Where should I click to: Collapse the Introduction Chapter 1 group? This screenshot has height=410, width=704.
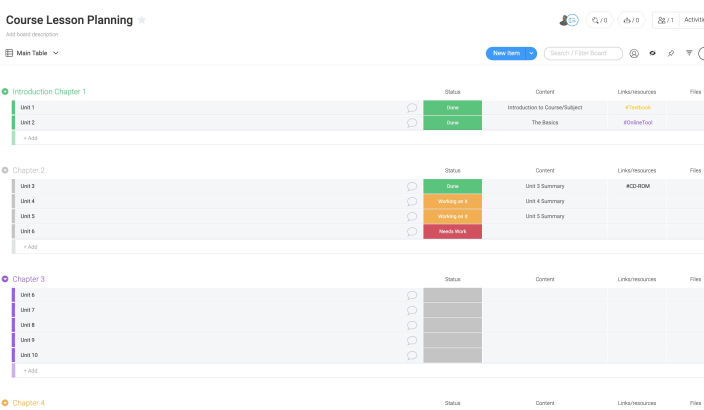[5, 92]
